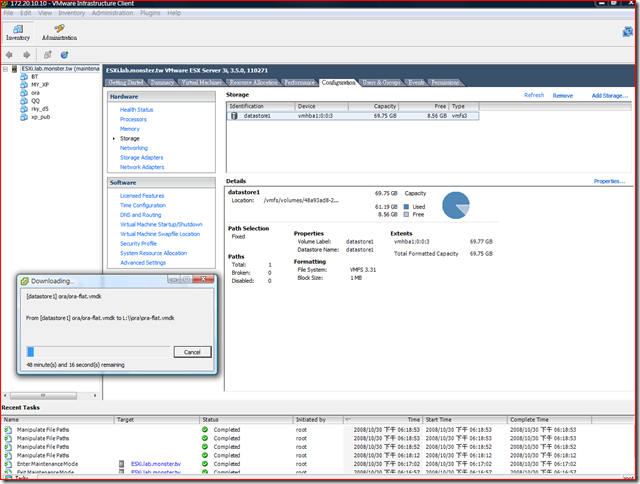
Task: Go back with the left arrow toolbar icon
Action: tap(9, 55)
